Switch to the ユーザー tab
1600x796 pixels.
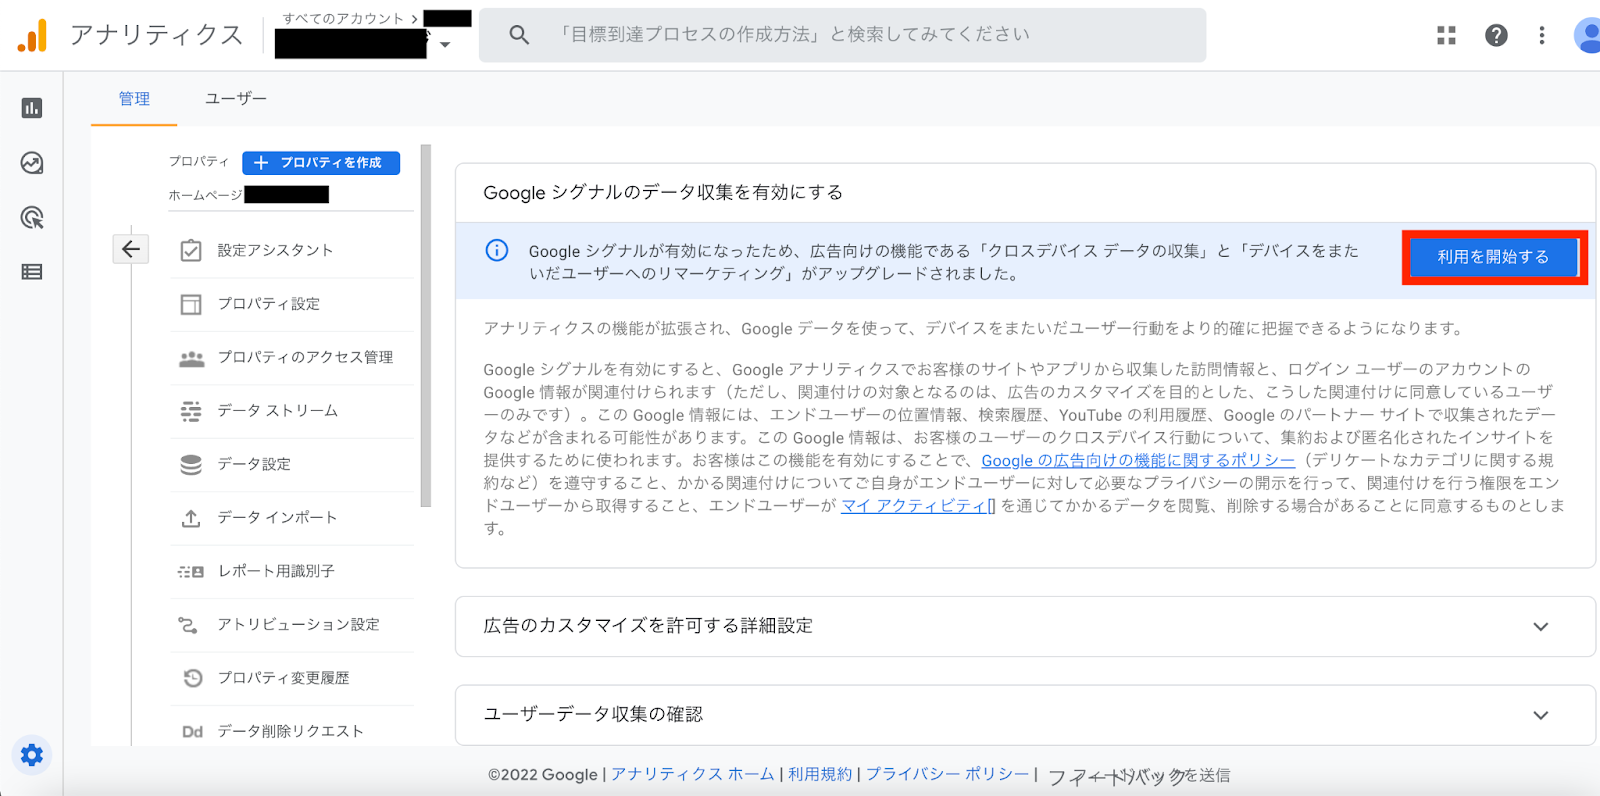[236, 98]
